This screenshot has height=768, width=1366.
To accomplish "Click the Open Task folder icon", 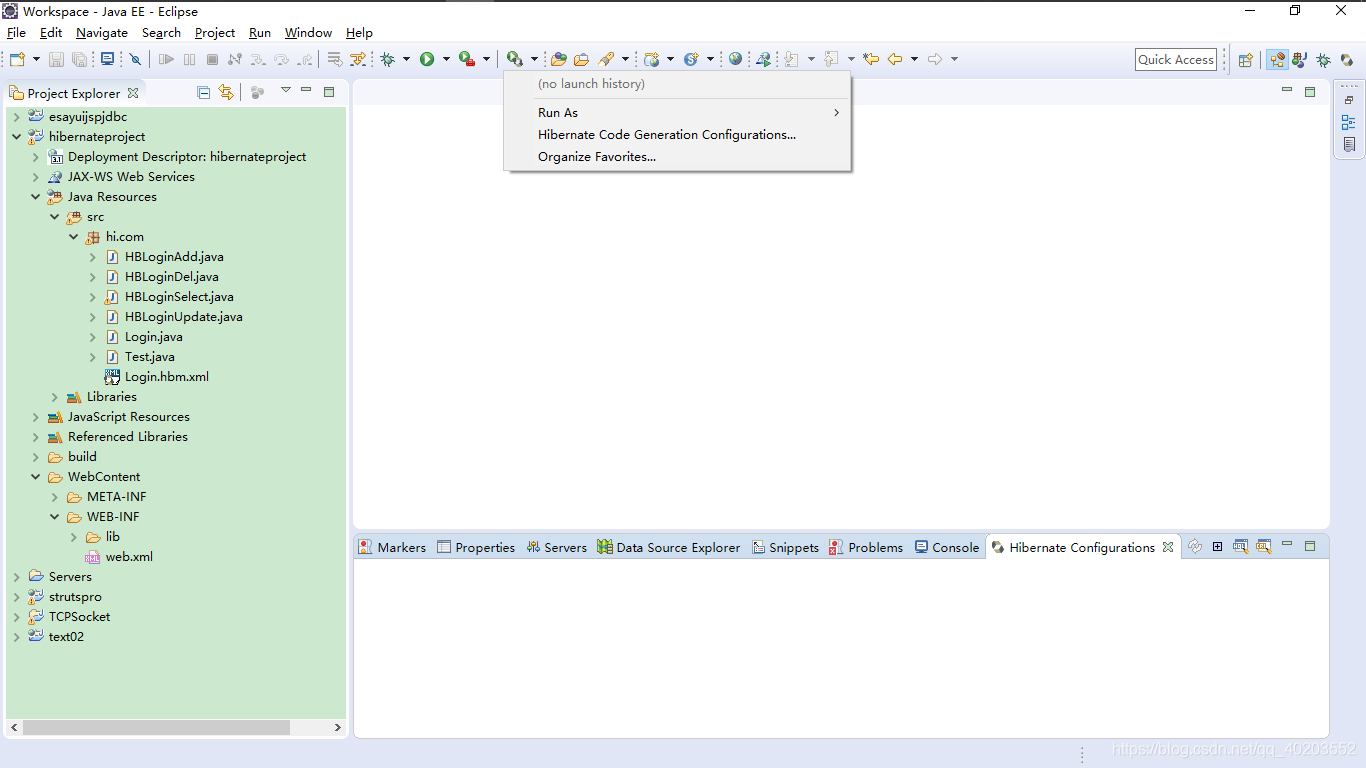I will click(x=581, y=60).
